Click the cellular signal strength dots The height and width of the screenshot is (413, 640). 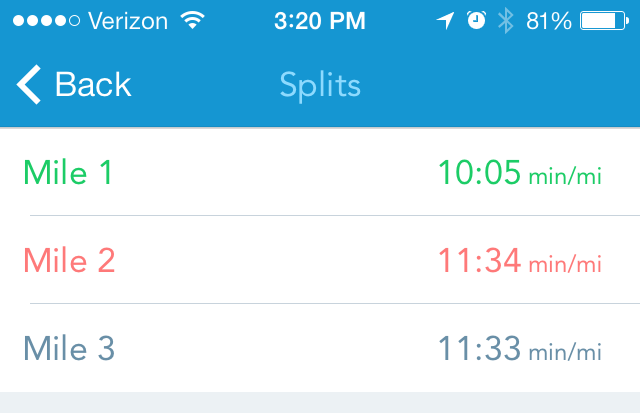click(x=42, y=20)
